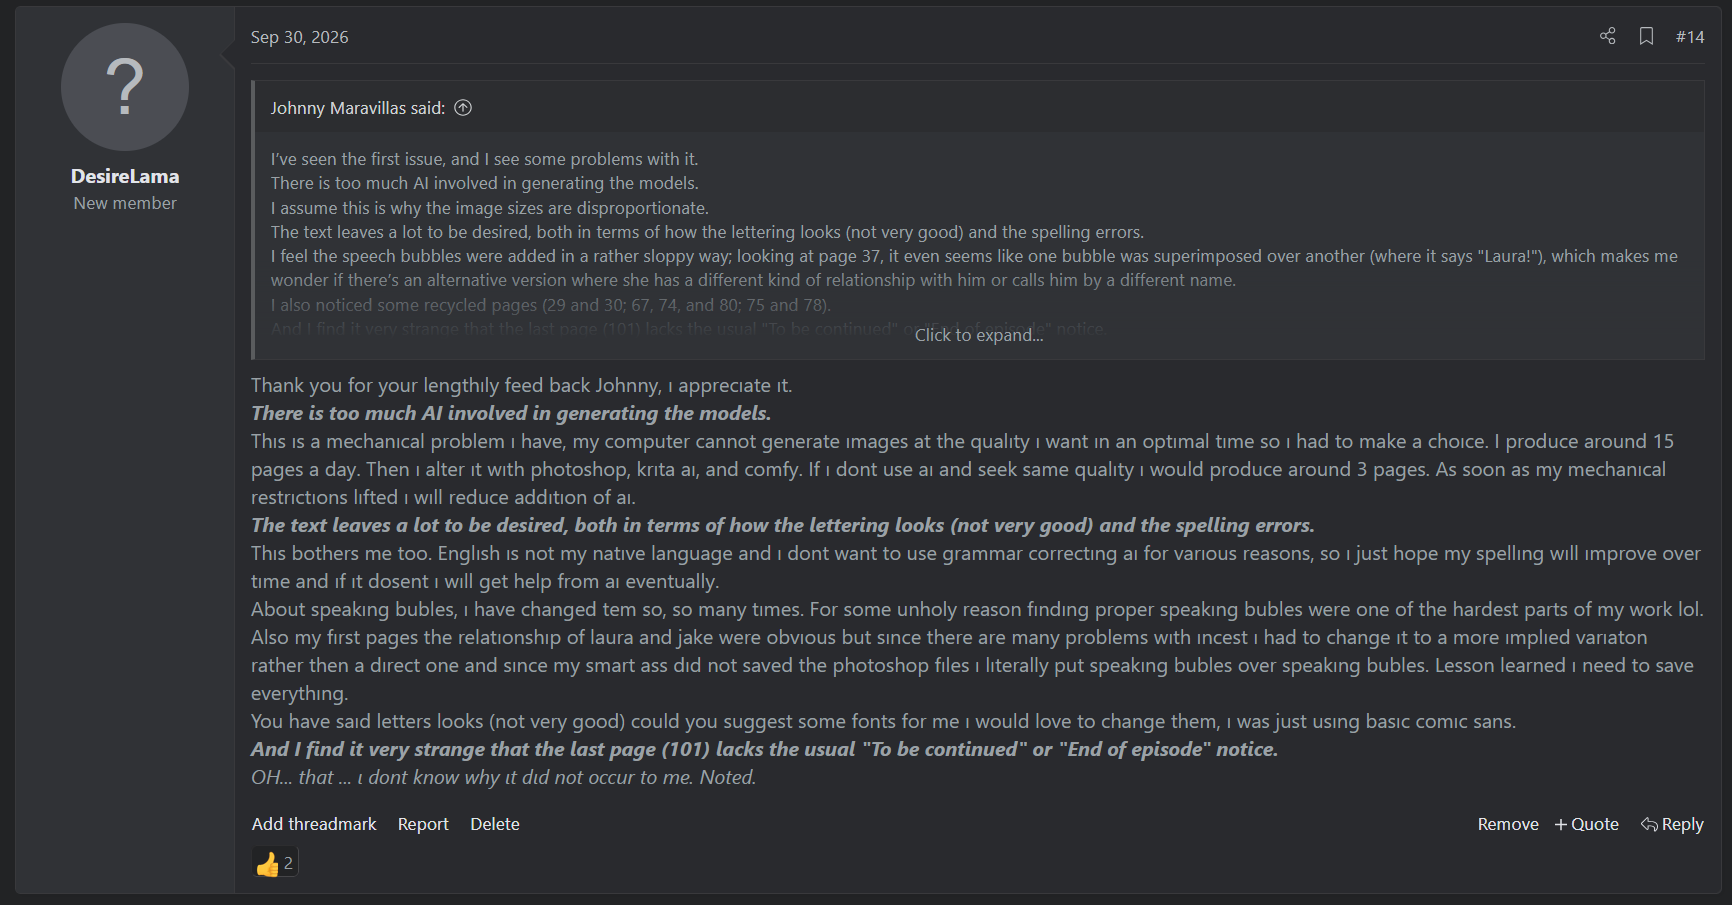
Task: Click the Reply arrow button
Action: (x=1672, y=824)
